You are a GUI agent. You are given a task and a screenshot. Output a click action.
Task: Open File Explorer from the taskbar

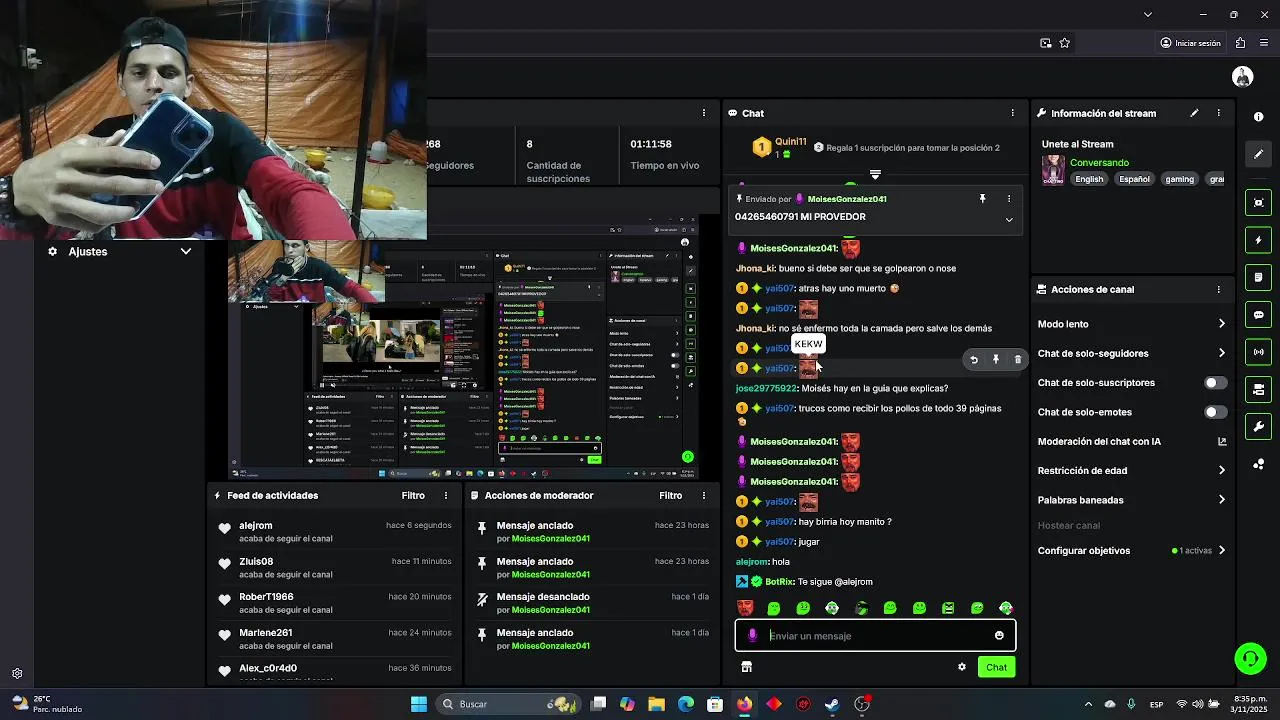coord(656,704)
